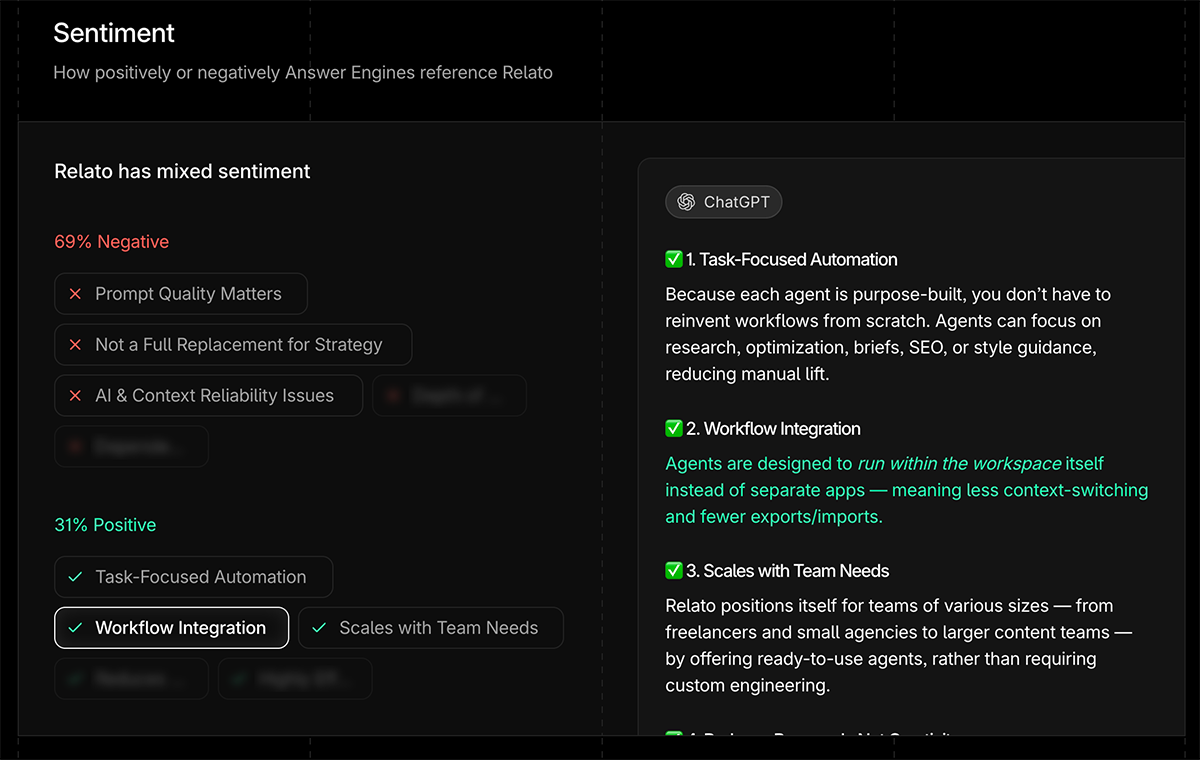Image resolution: width=1200 pixels, height=760 pixels.
Task: Click the first blurred positive chip under Workflow Integration
Action: pos(131,679)
